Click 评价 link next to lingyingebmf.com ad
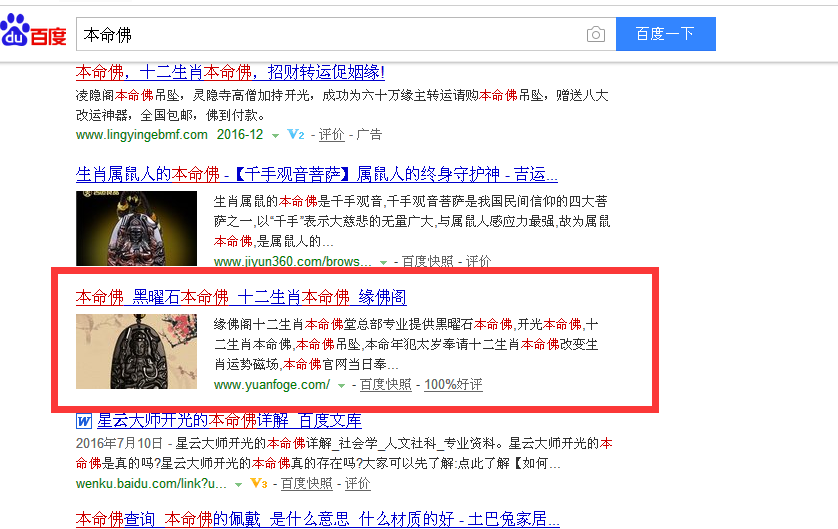The width and height of the screenshot is (838, 529). point(331,135)
